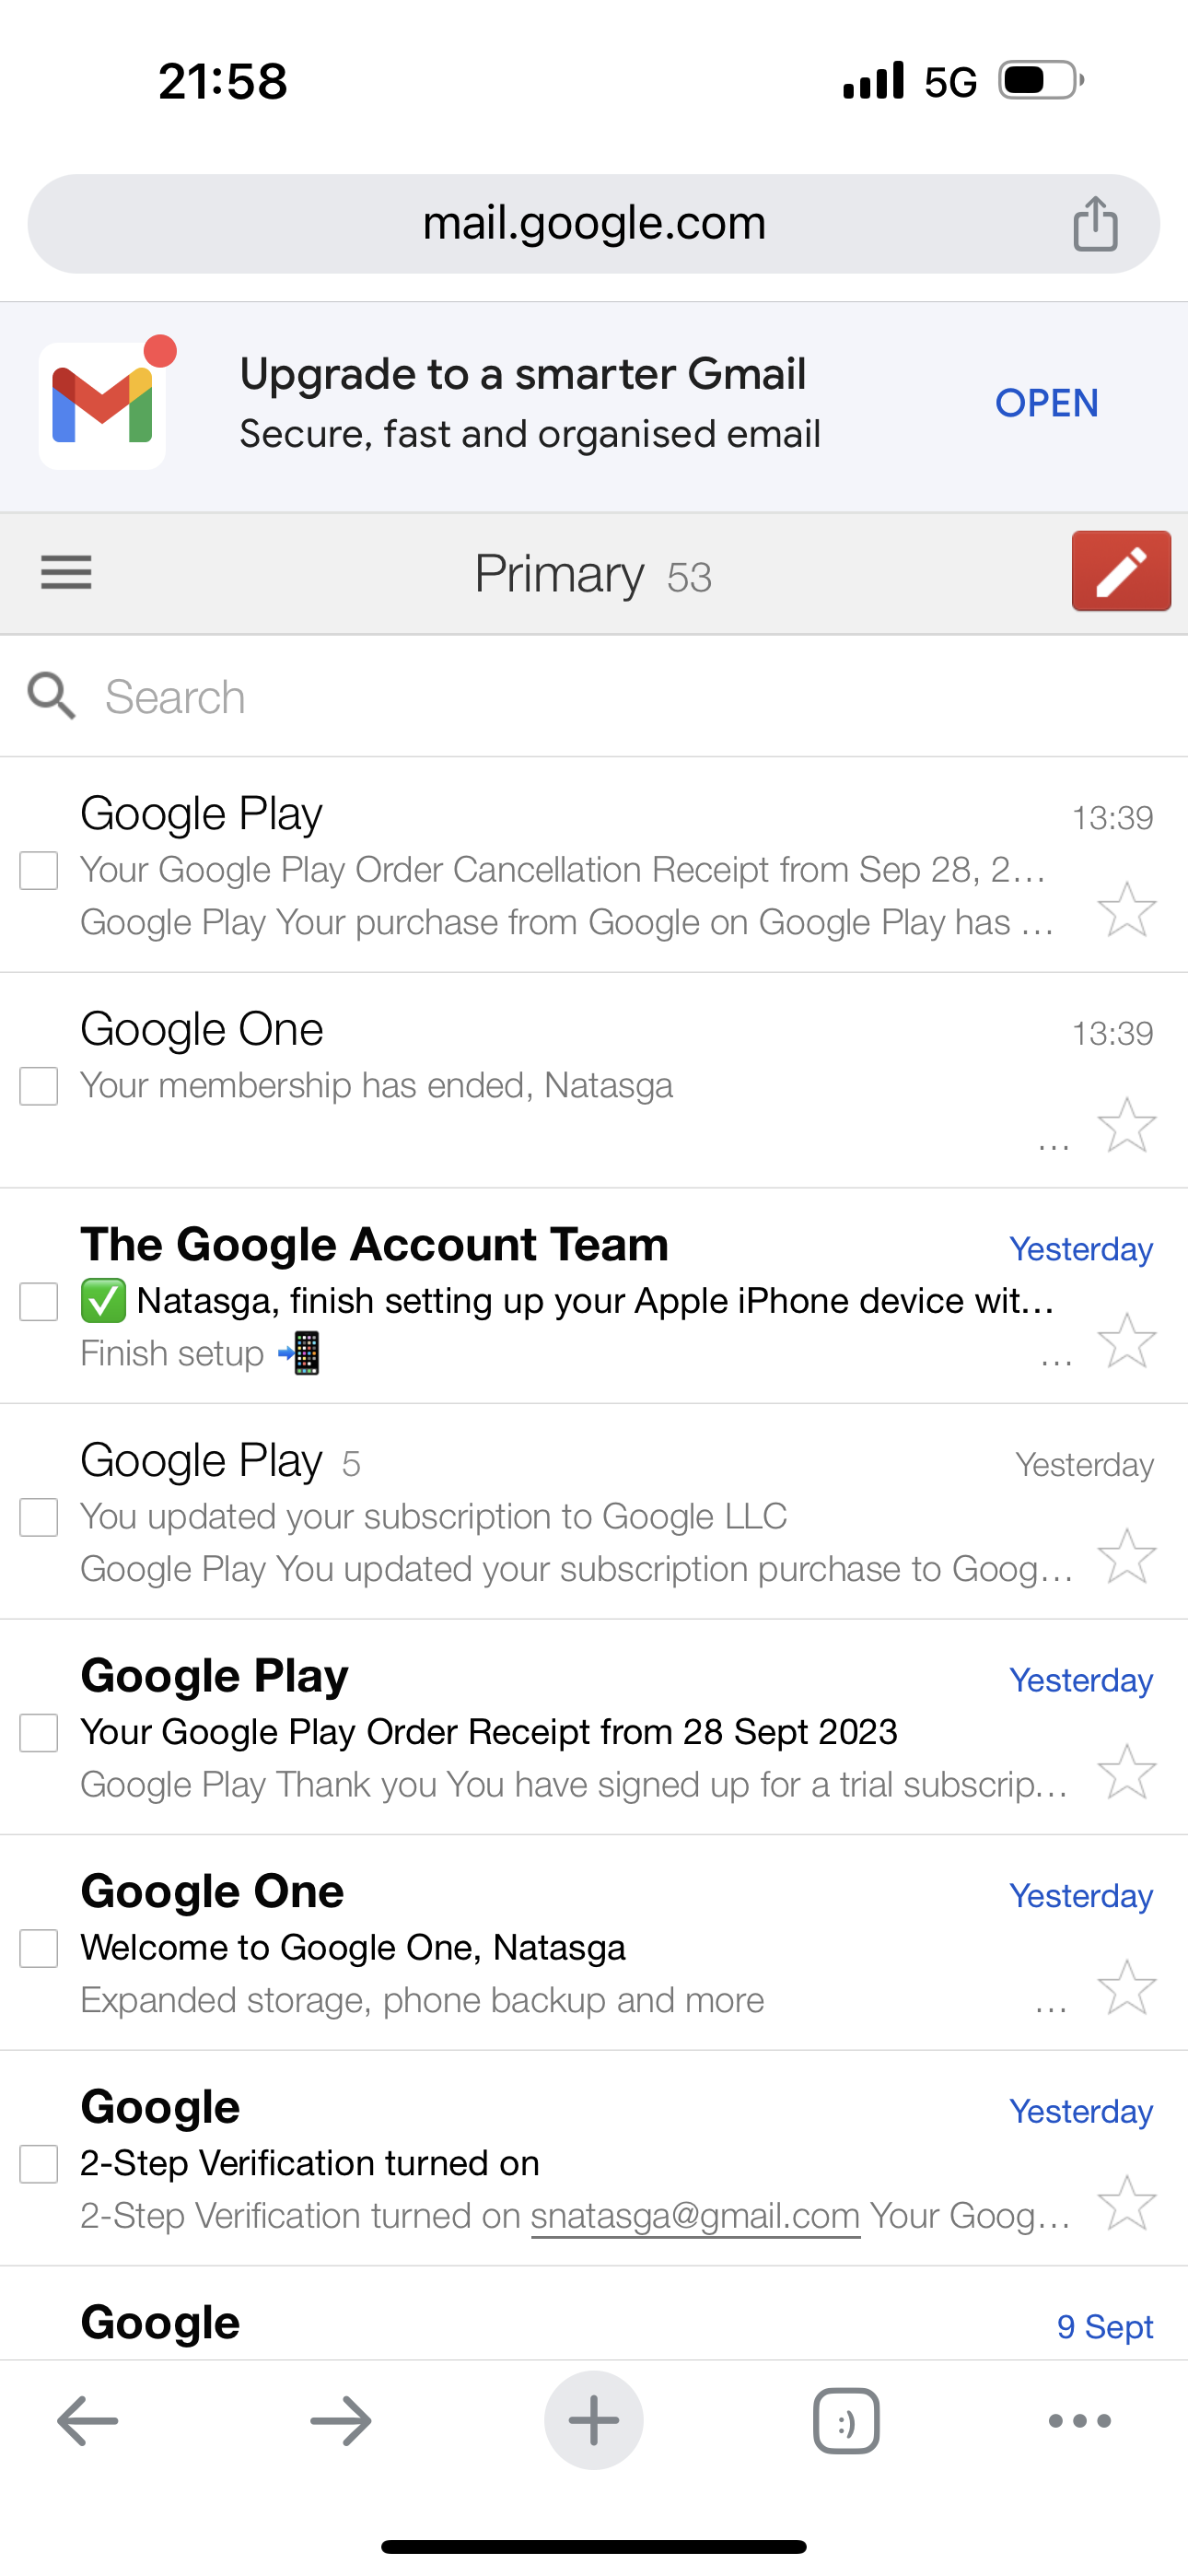Image resolution: width=1188 pixels, height=2576 pixels.
Task: Follow the snatasga@gmail.com link
Action: coord(695,2216)
